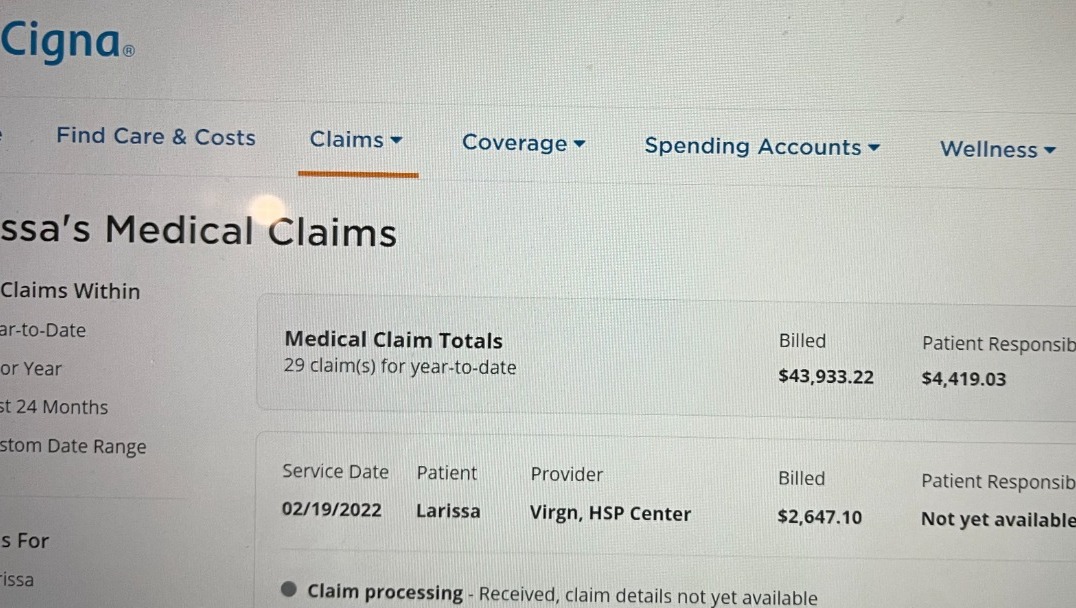Click the gray claim processing status dot

[x=290, y=590]
